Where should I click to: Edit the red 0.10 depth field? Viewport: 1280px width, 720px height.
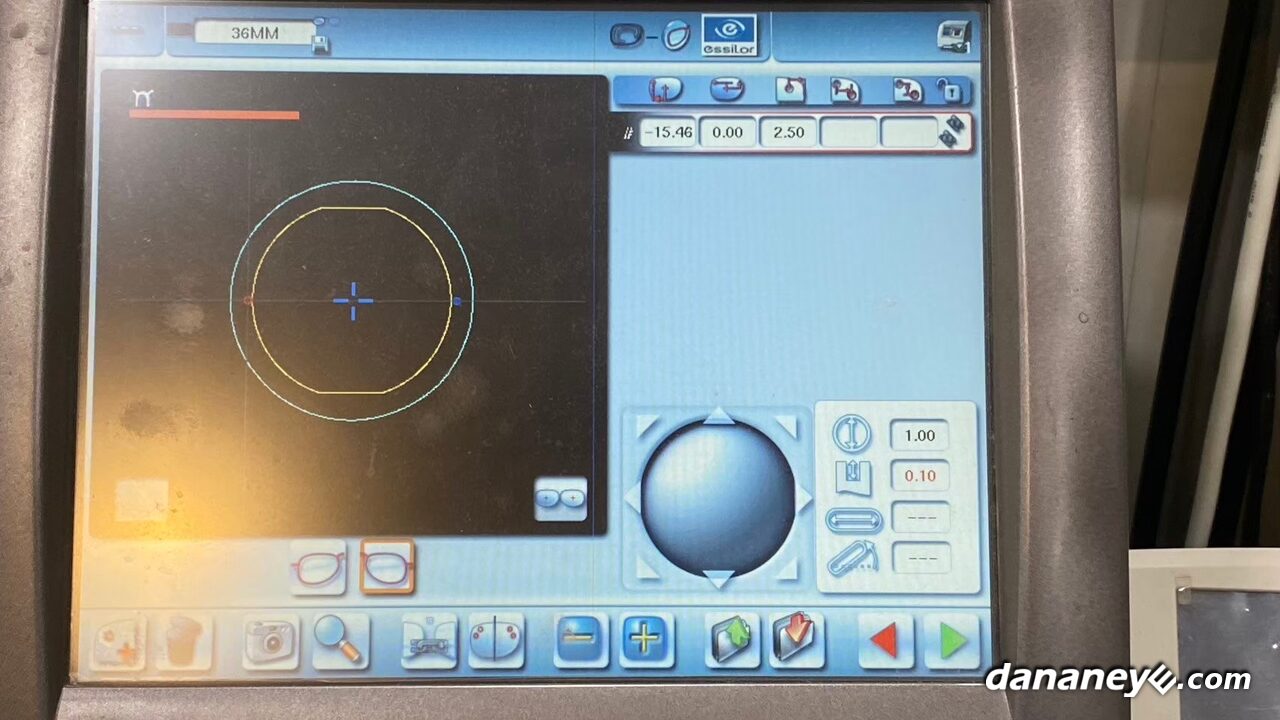(919, 476)
